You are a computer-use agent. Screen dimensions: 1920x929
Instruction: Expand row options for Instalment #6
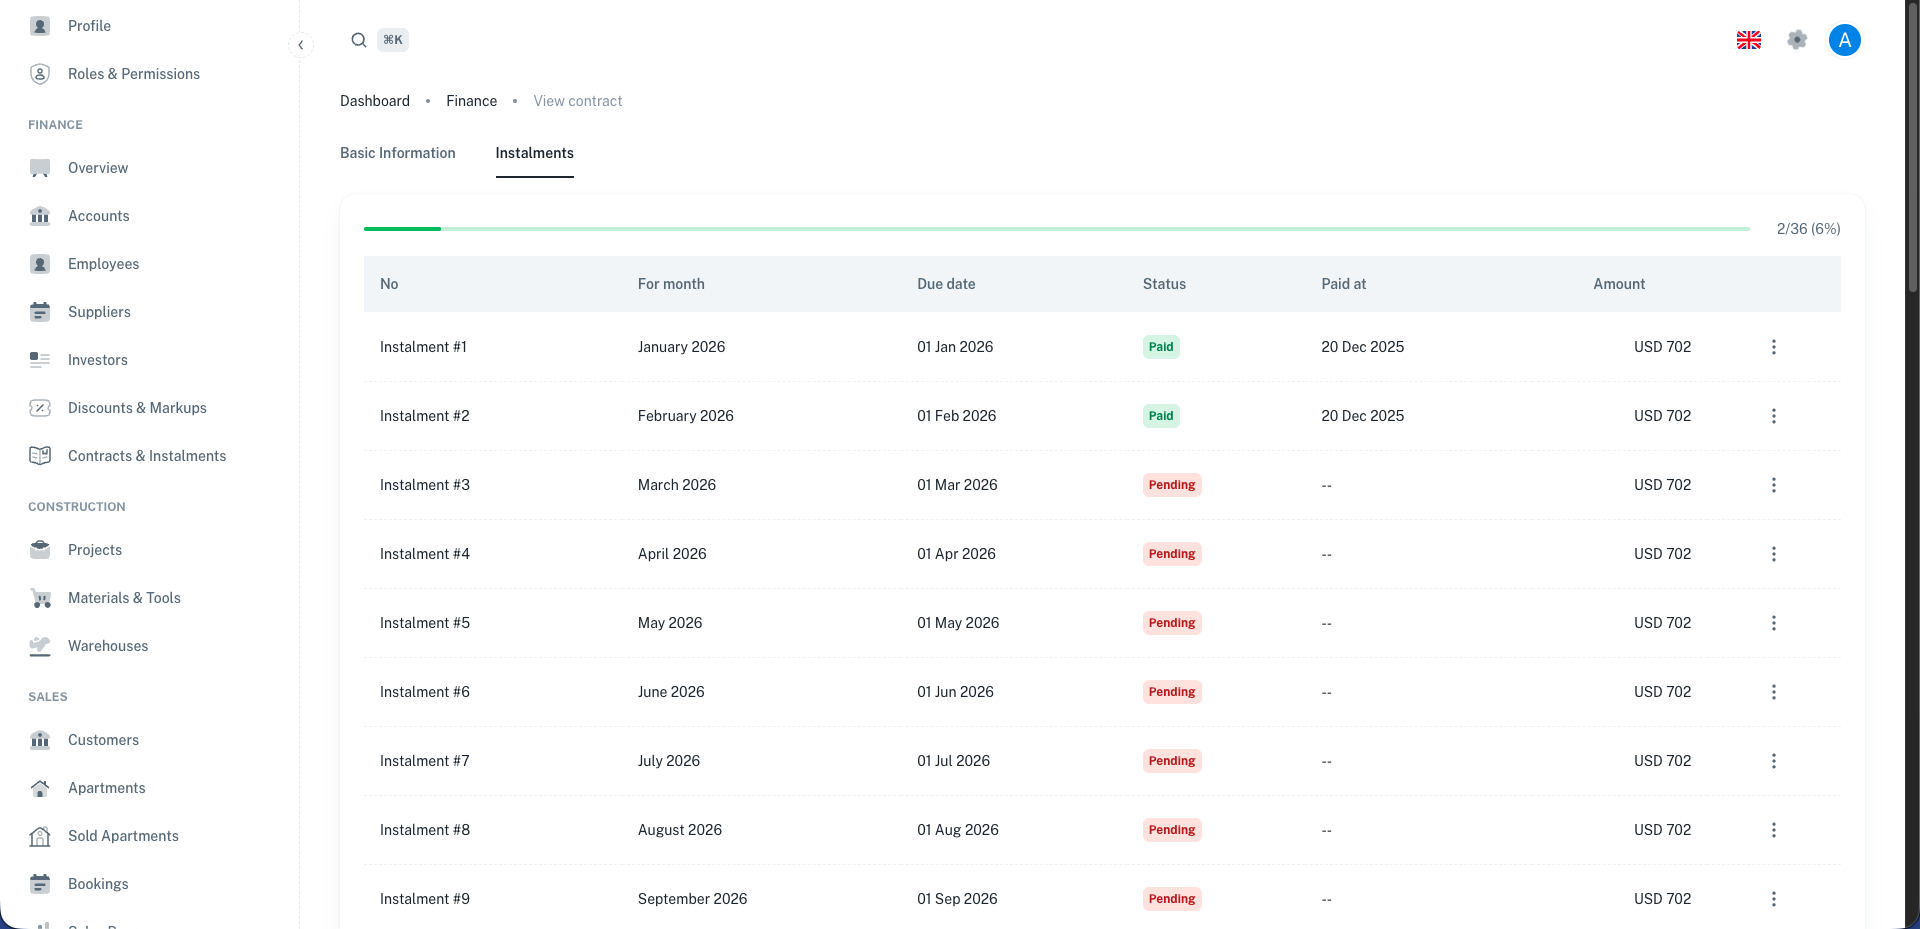pyautogui.click(x=1774, y=692)
